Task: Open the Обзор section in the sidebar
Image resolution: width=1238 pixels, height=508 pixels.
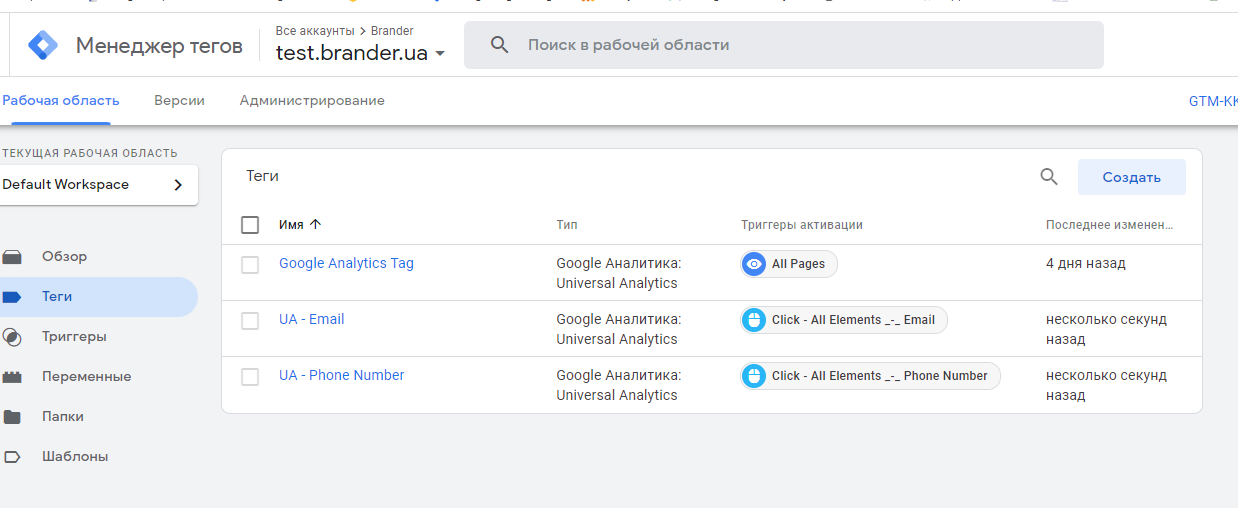Action: coord(64,257)
